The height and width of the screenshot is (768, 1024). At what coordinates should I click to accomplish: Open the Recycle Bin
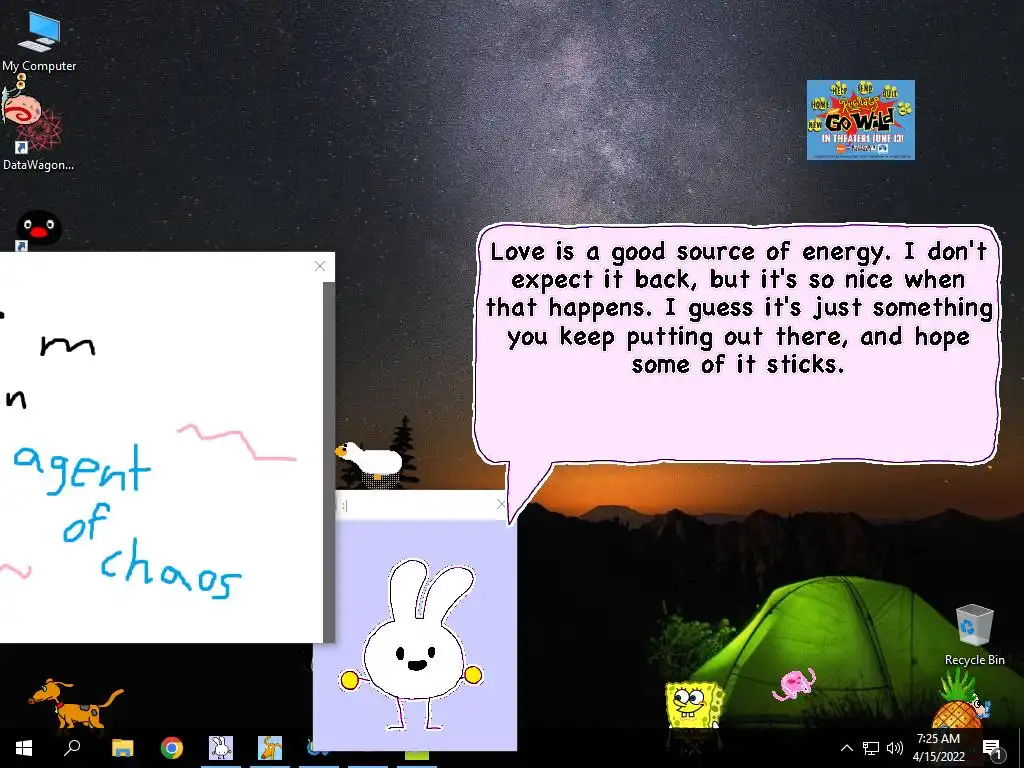[x=974, y=635]
